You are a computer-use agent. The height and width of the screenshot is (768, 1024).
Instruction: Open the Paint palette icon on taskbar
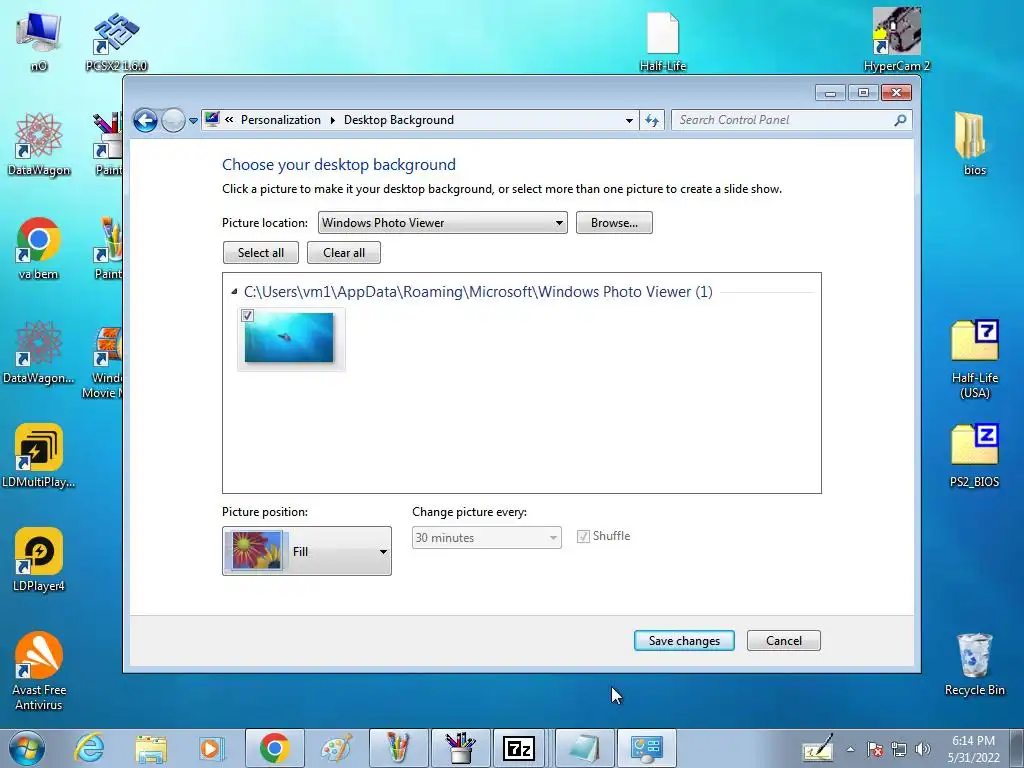point(336,748)
